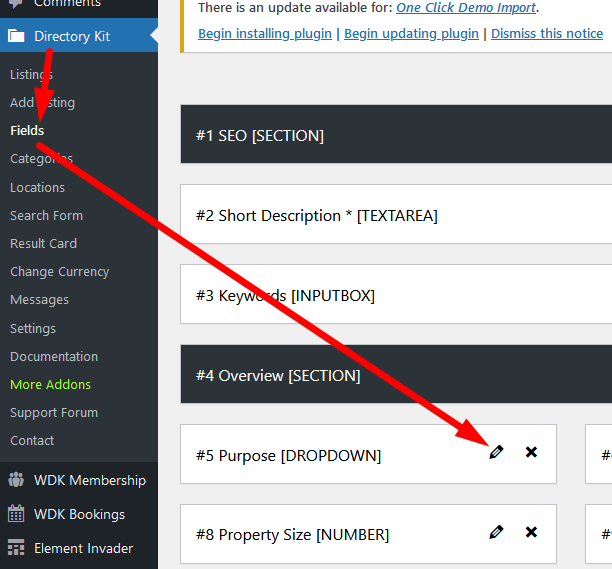Image resolution: width=612 pixels, height=569 pixels.
Task: Click Begin updating plugin link
Action: [411, 34]
